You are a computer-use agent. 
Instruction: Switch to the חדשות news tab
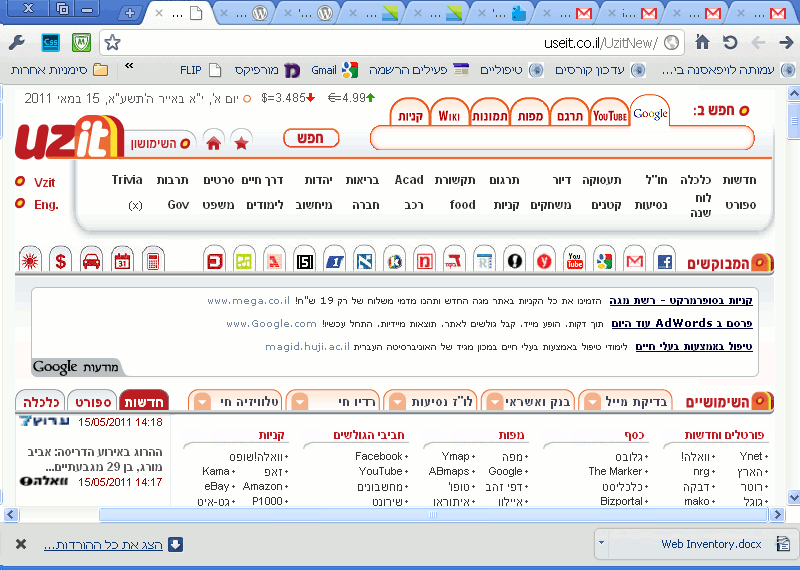coord(143,402)
